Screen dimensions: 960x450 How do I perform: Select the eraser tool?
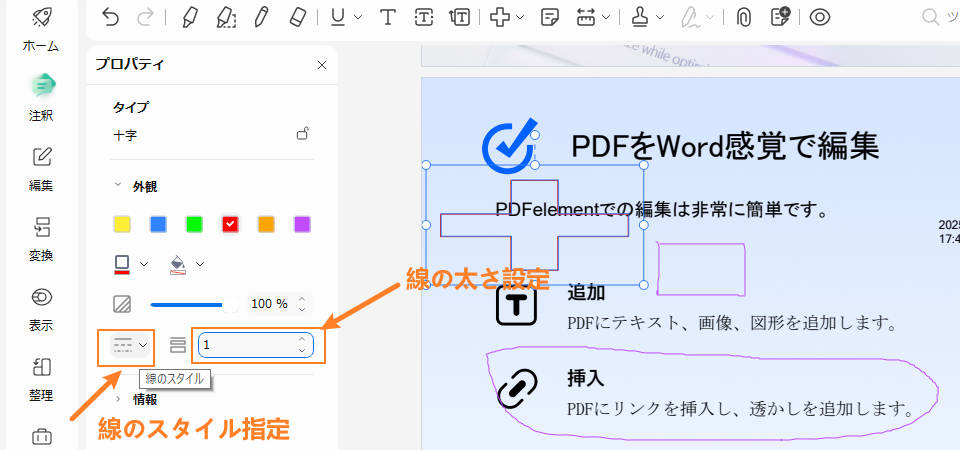click(x=297, y=16)
